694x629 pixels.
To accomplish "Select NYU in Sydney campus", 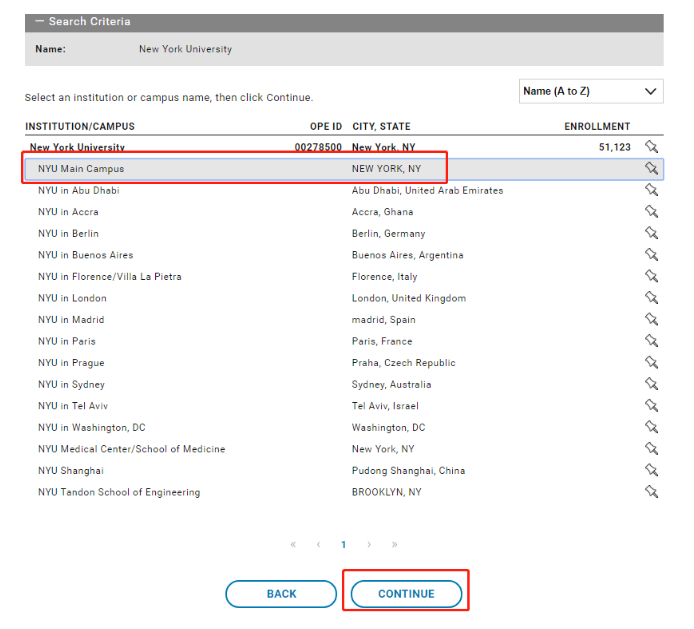I will click(x=71, y=384).
